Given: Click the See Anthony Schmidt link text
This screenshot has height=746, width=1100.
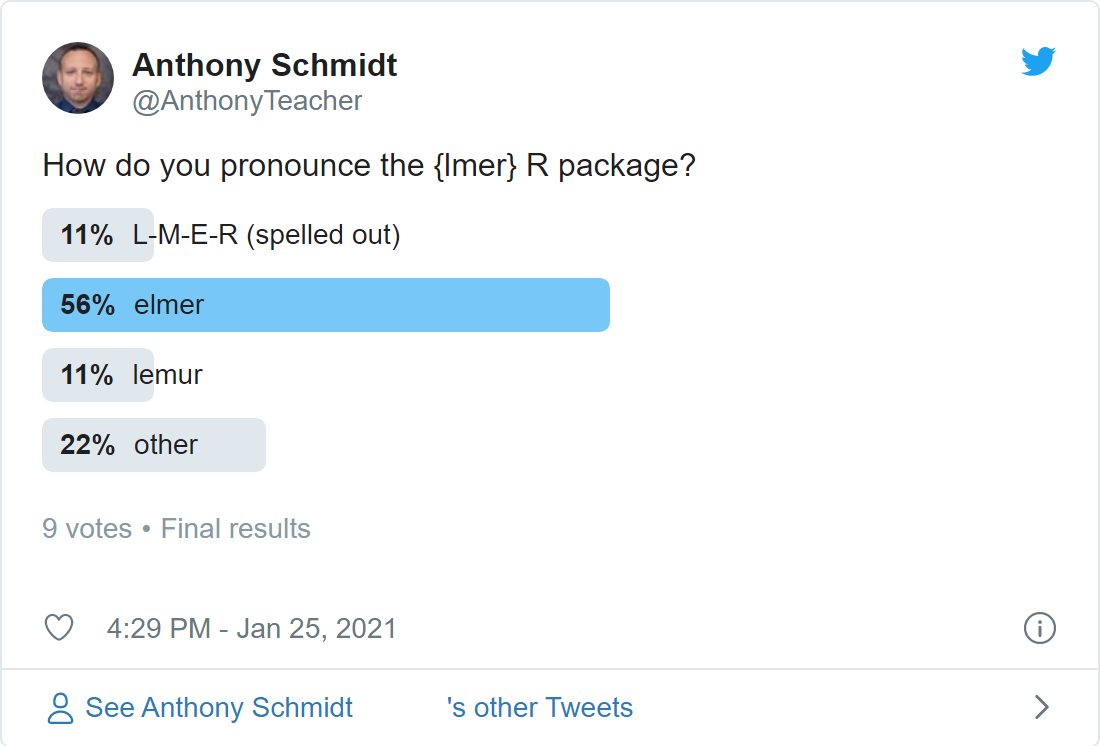Looking at the screenshot, I should point(219,707).
